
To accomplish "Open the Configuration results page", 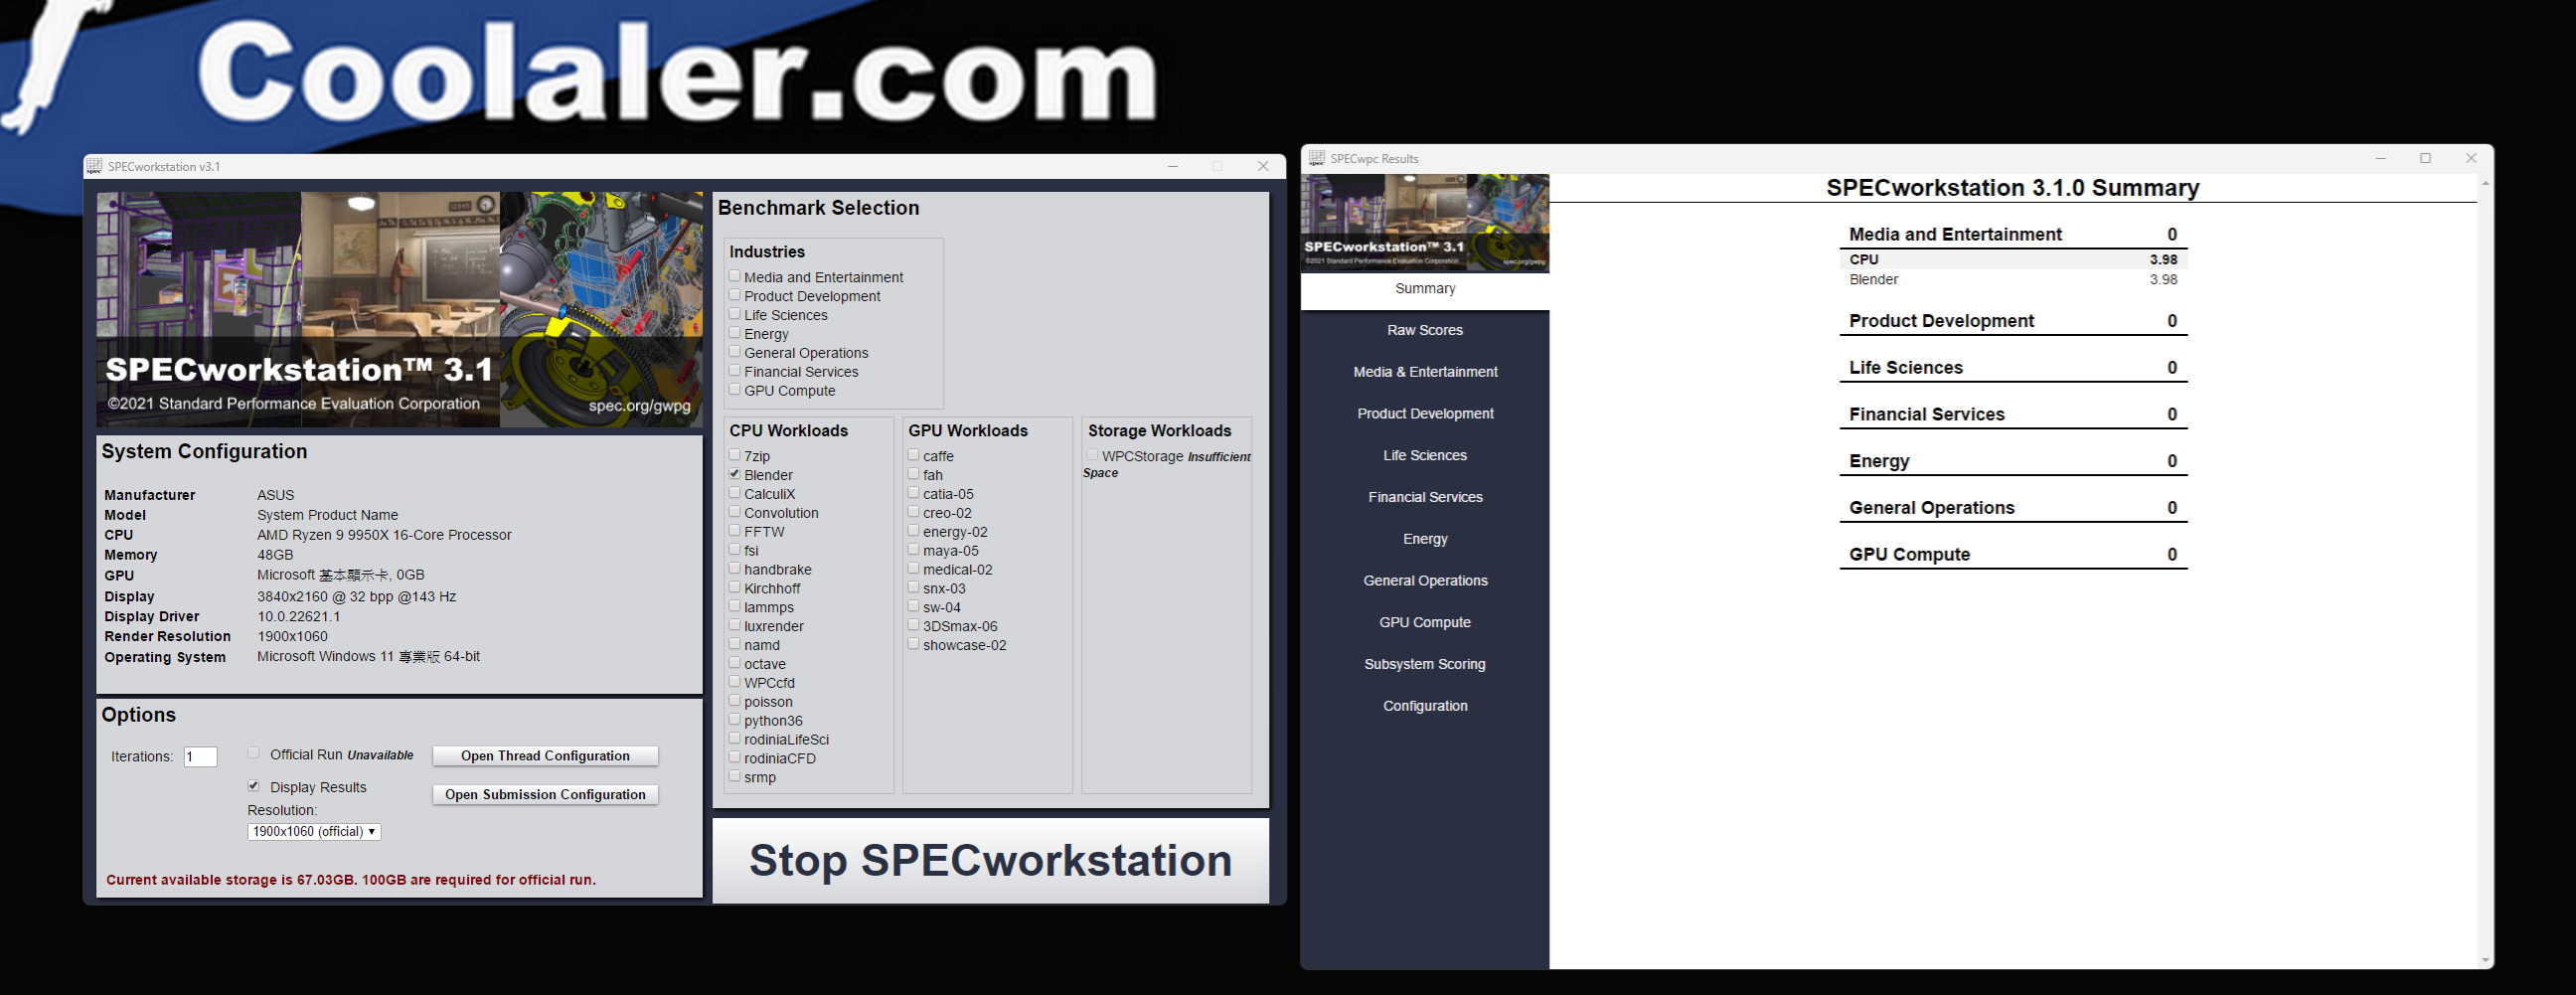I will 1425,706.
